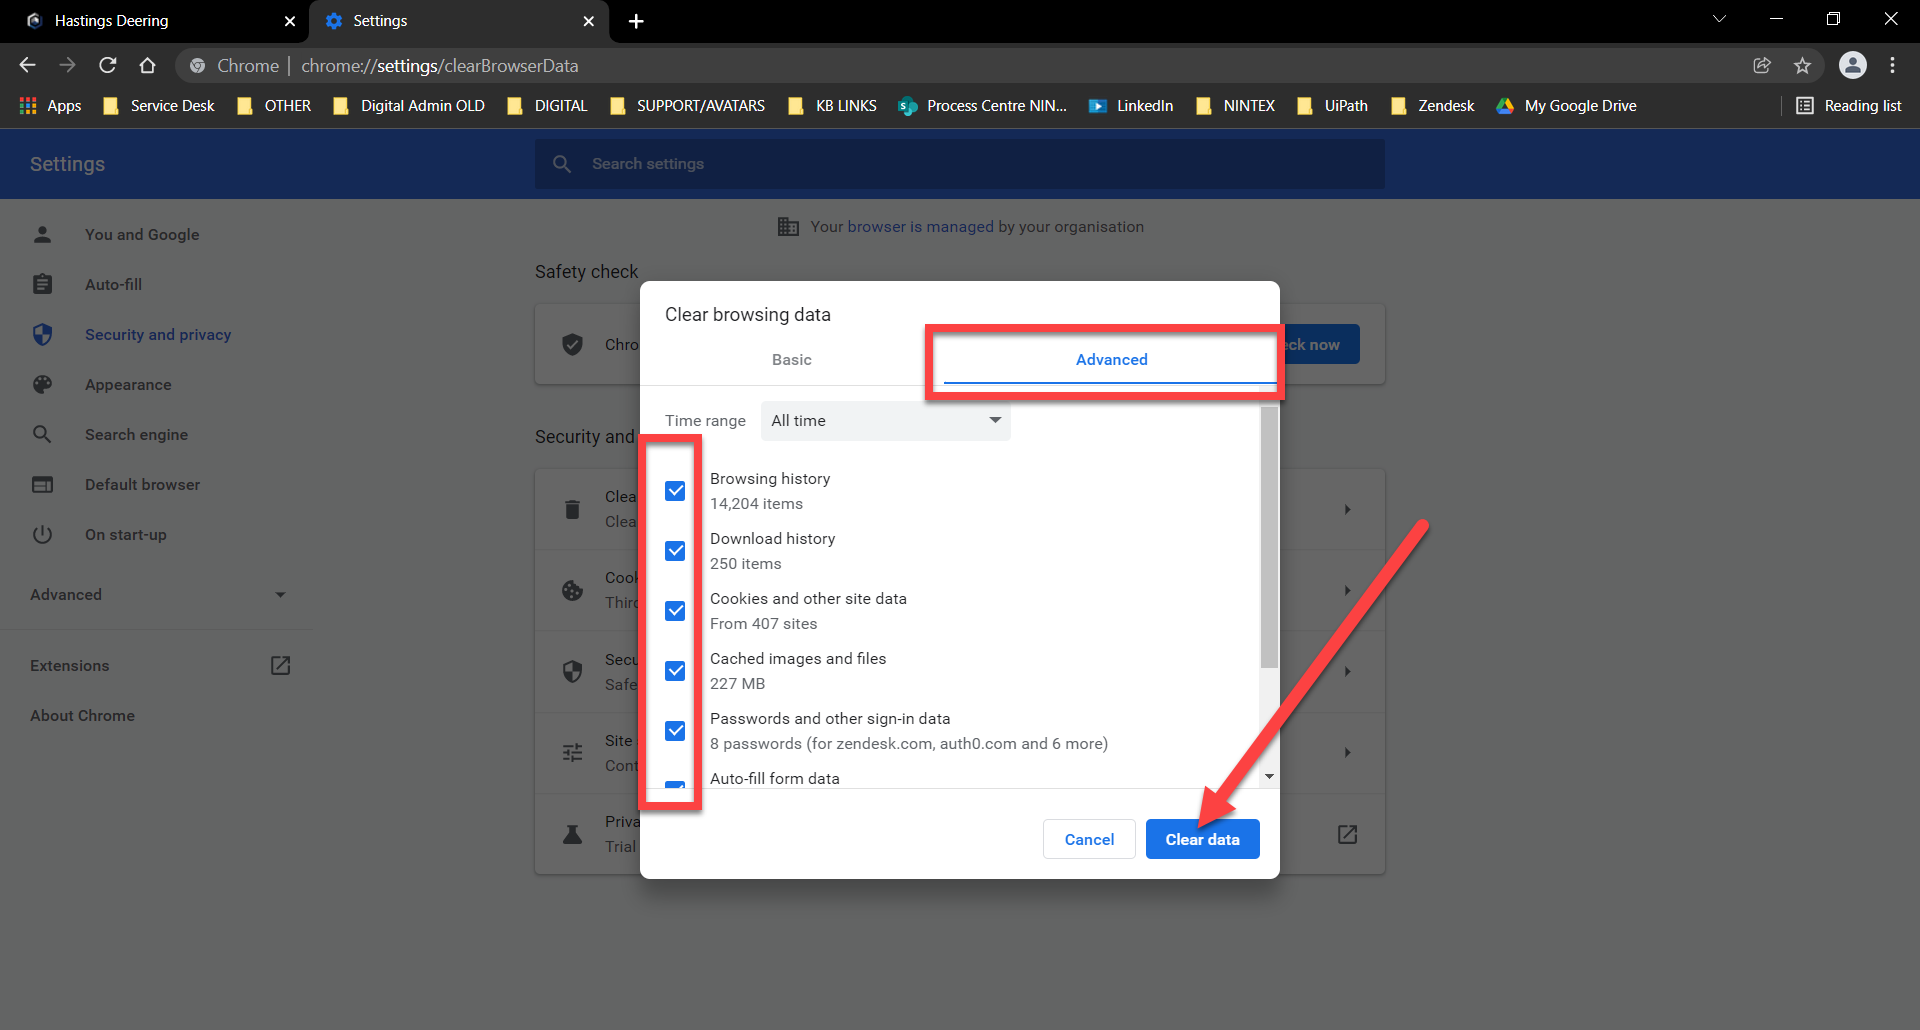Click the Check now button

pyautogui.click(x=1320, y=344)
